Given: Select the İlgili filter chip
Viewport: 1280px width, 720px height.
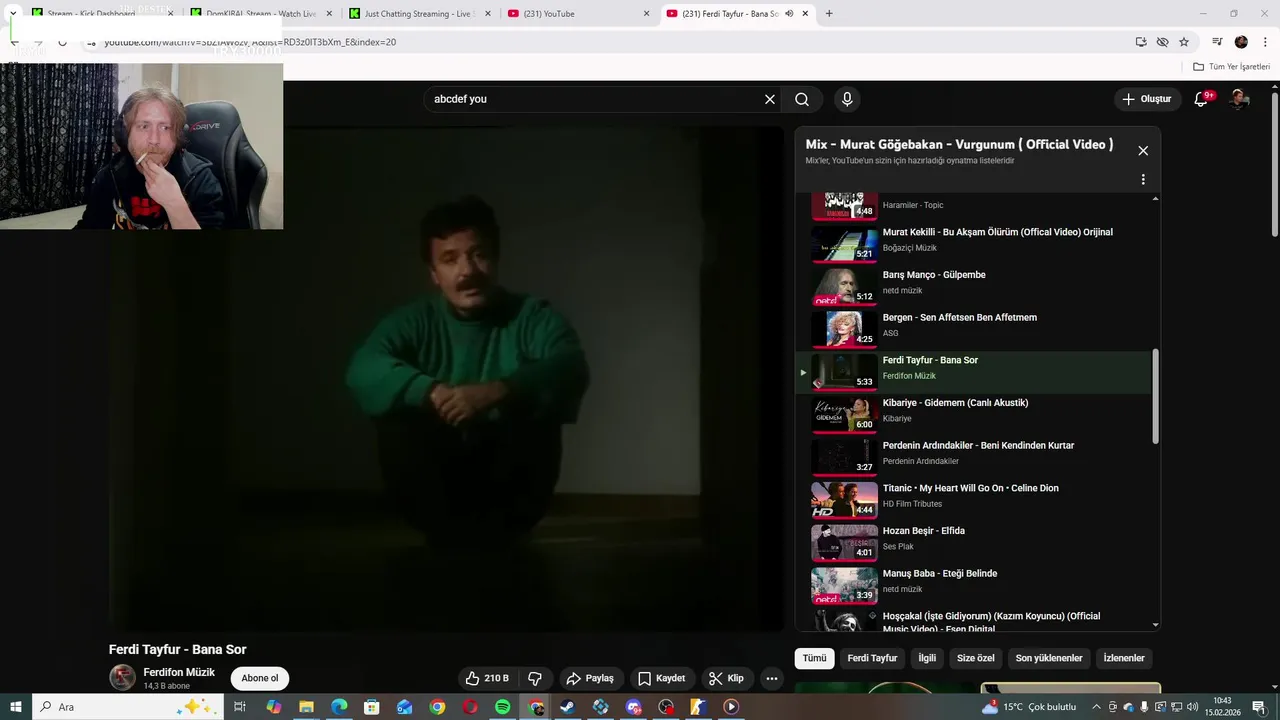Looking at the screenshot, I should pyautogui.click(x=927, y=658).
